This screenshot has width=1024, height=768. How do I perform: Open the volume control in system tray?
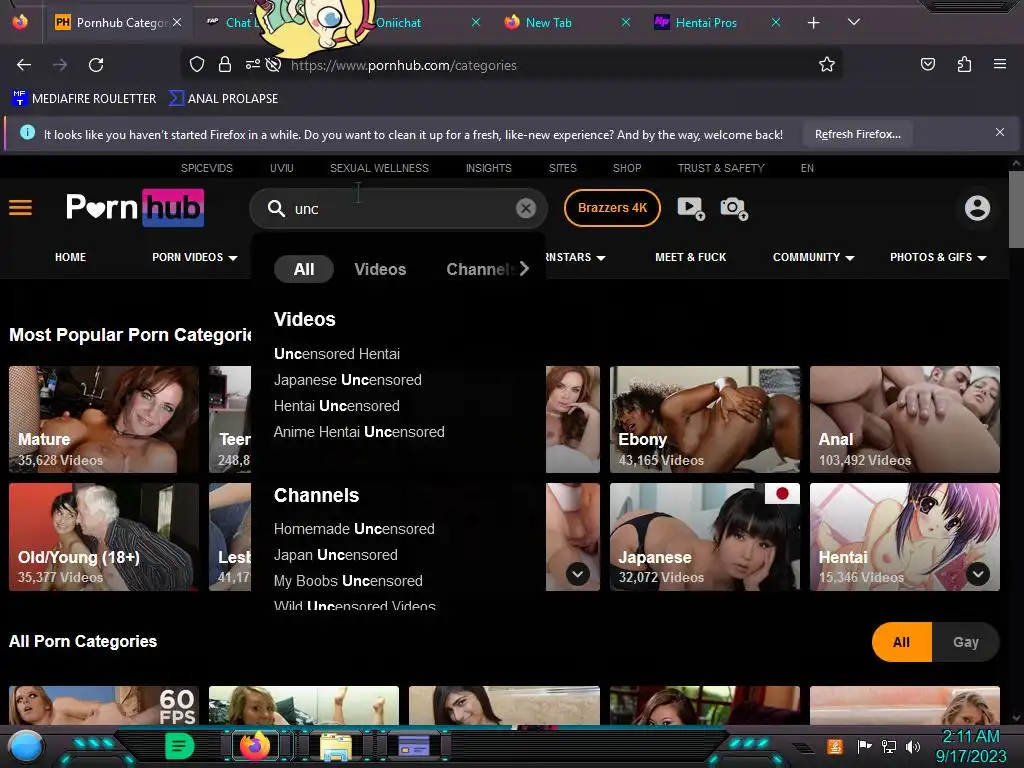point(913,746)
